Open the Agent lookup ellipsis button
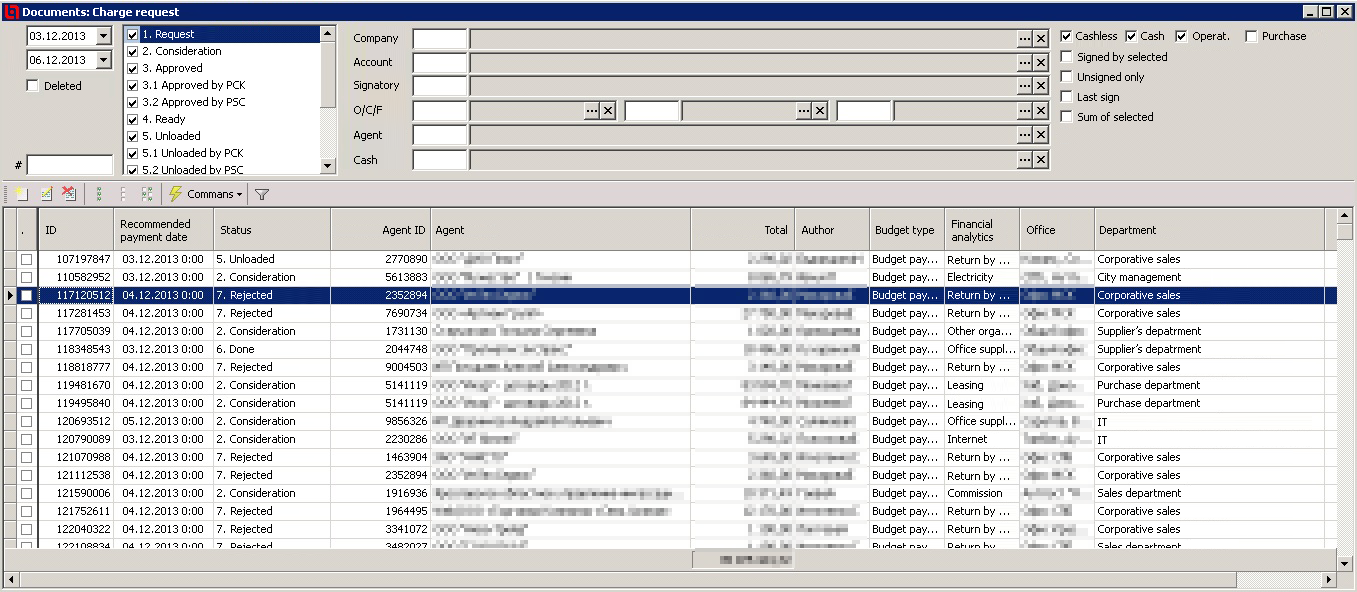This screenshot has height=592, width=1357. coord(1025,135)
